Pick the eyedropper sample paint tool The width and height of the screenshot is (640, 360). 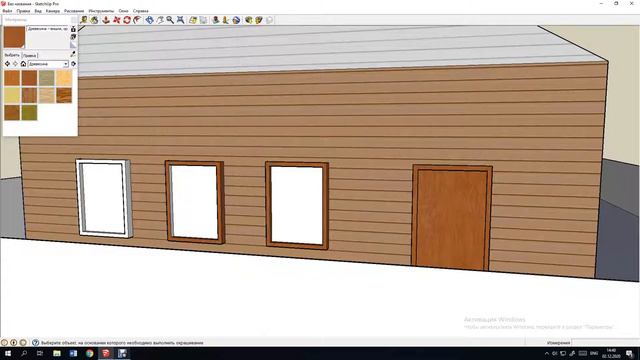pyautogui.click(x=73, y=54)
